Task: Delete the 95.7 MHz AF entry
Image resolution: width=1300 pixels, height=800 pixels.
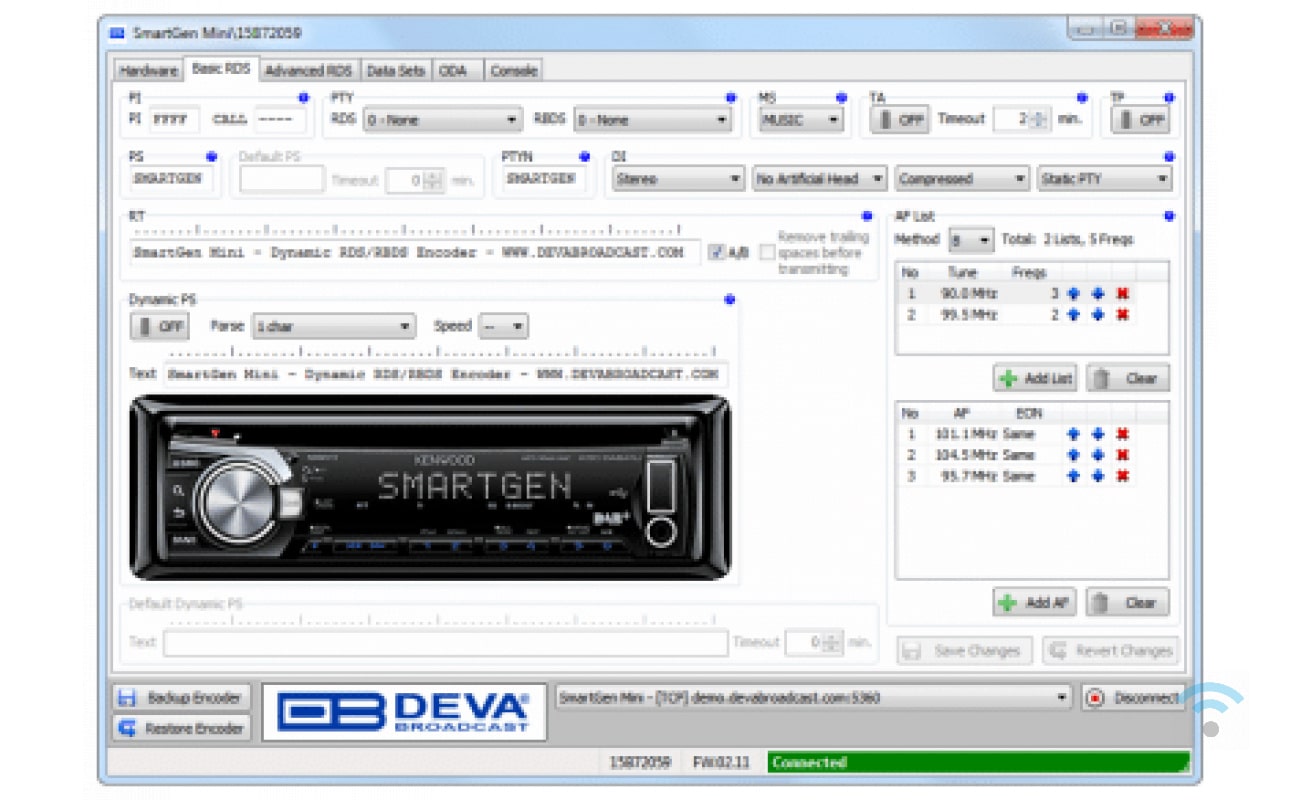Action: [1122, 476]
